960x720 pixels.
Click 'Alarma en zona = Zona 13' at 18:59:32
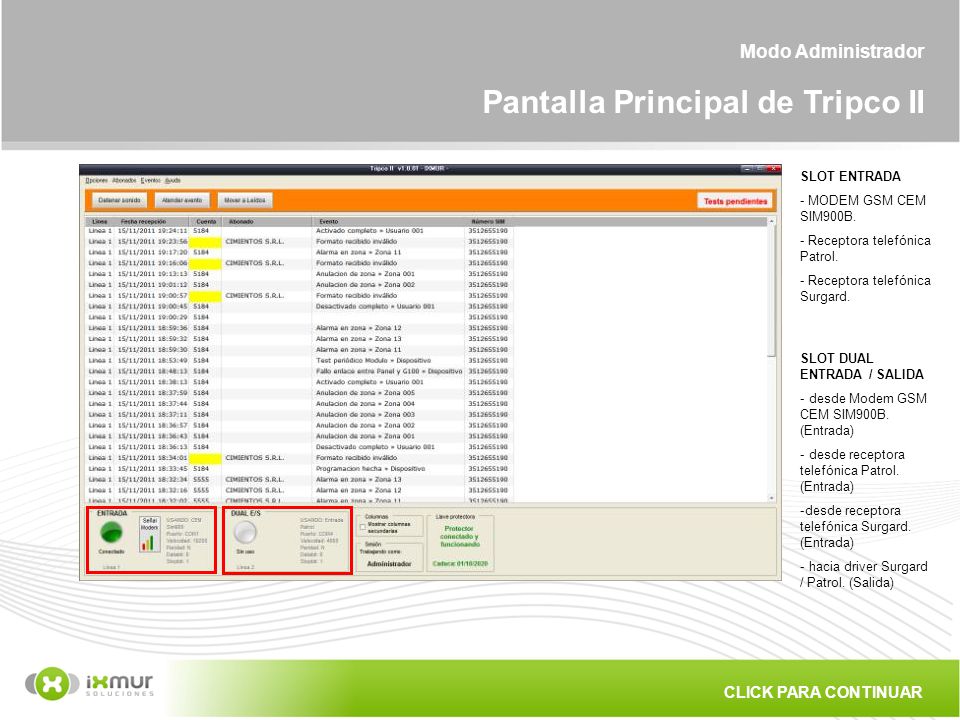pyautogui.click(x=359, y=339)
